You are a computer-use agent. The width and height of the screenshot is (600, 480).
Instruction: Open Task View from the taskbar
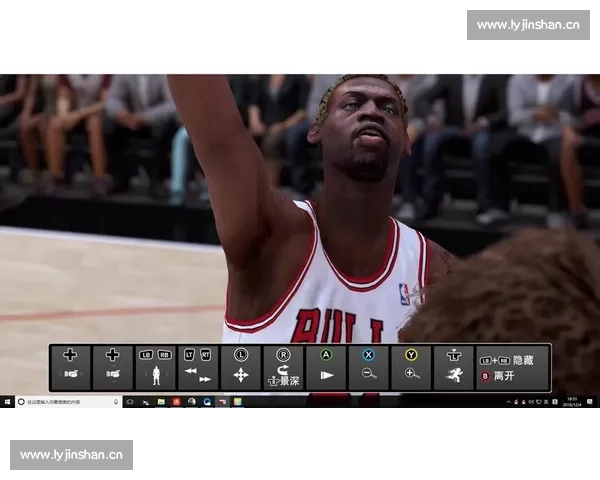(130, 402)
